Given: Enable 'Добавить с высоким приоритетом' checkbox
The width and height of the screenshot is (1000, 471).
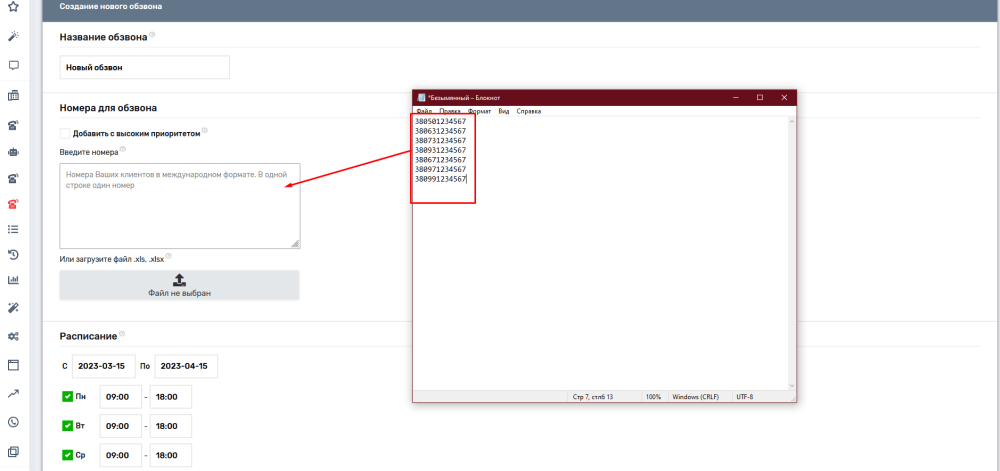Looking at the screenshot, I should pyautogui.click(x=65, y=133).
